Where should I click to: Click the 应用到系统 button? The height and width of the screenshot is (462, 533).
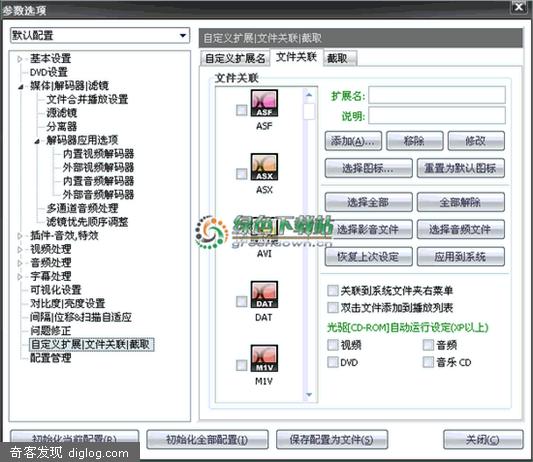[x=461, y=257]
